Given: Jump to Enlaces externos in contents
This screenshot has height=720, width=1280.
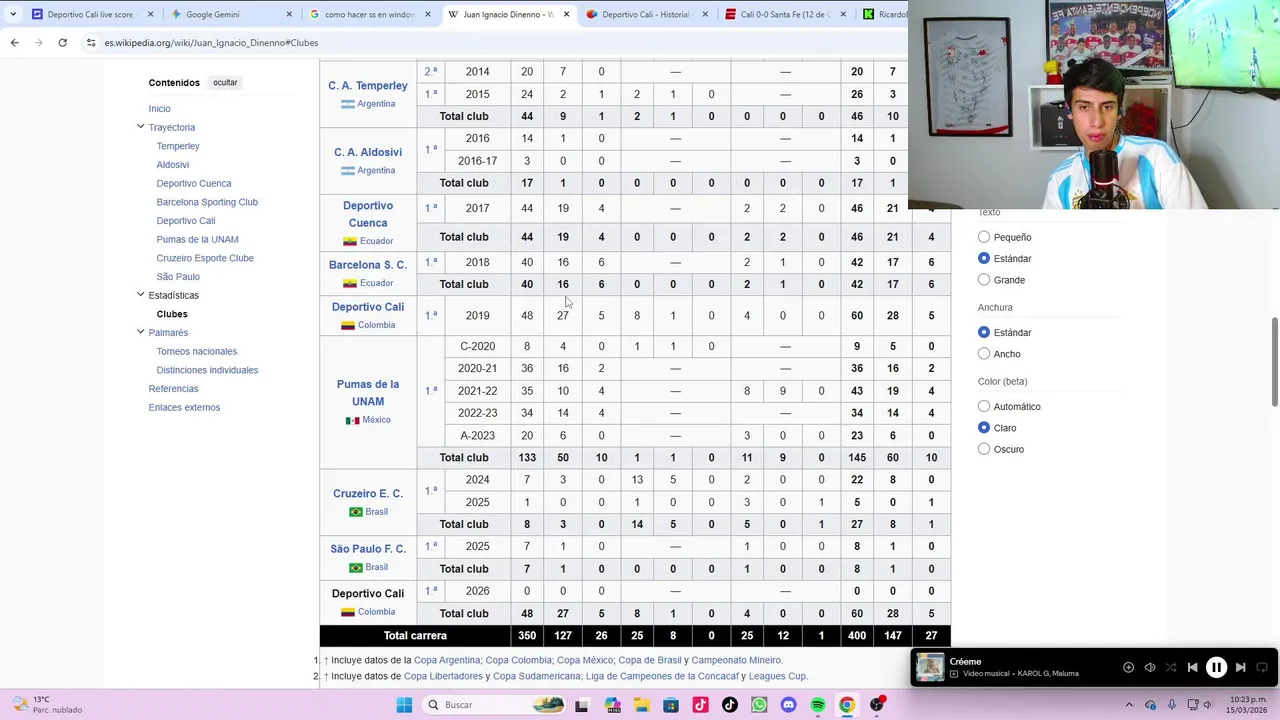Looking at the screenshot, I should 184,407.
